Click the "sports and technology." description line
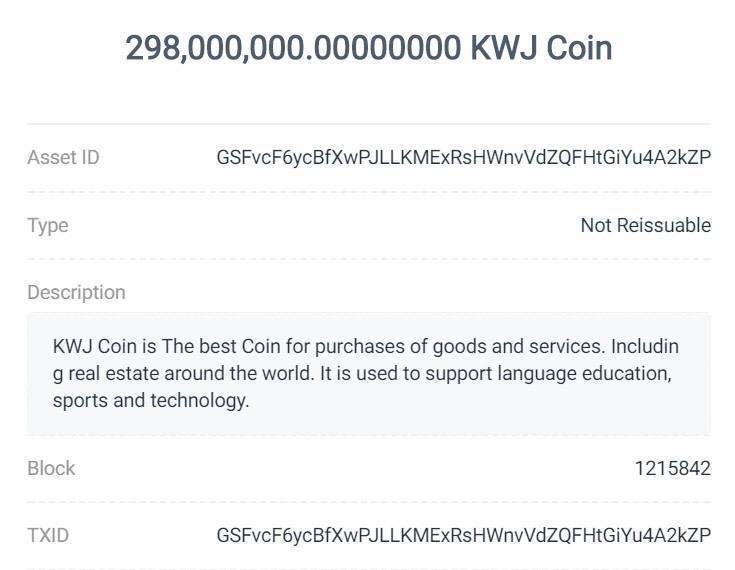 tap(150, 400)
